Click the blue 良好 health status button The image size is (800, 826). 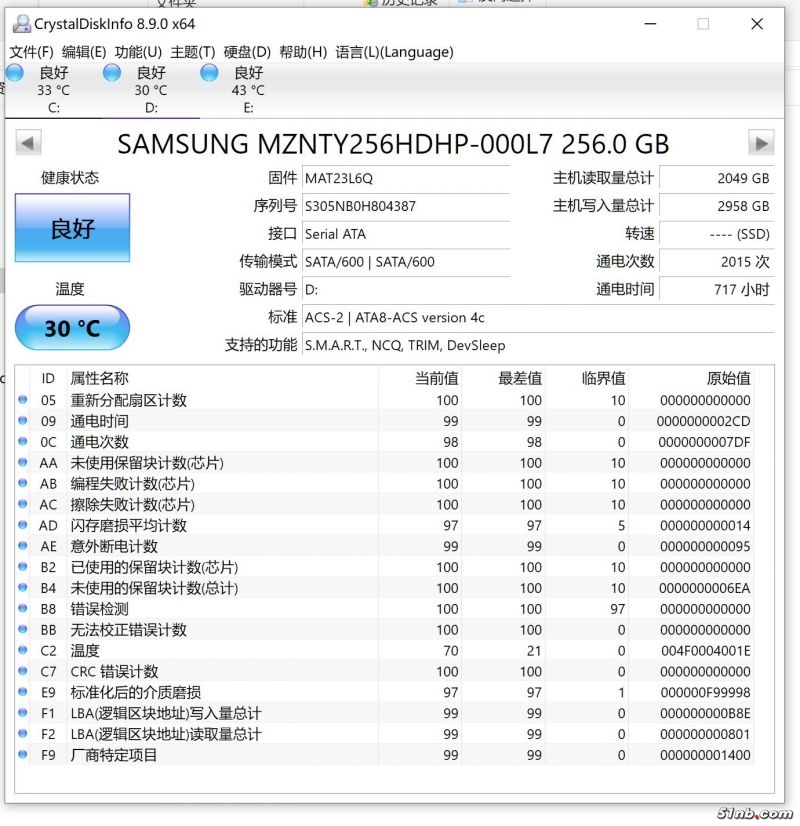point(72,228)
